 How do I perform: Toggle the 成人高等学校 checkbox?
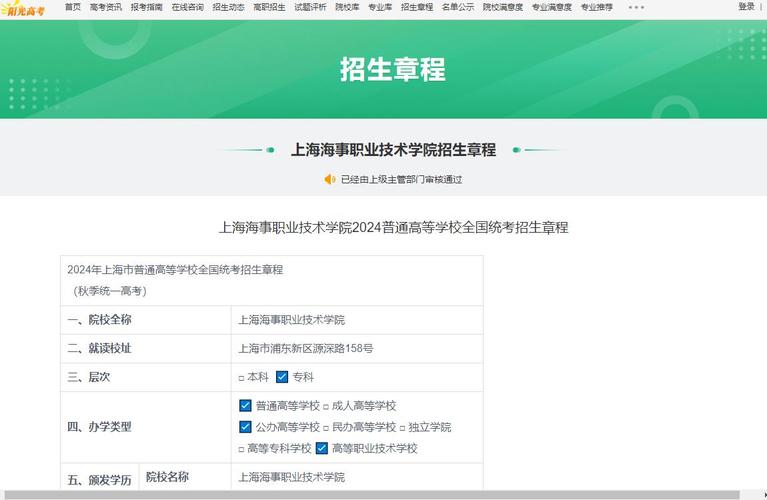tap(326, 407)
